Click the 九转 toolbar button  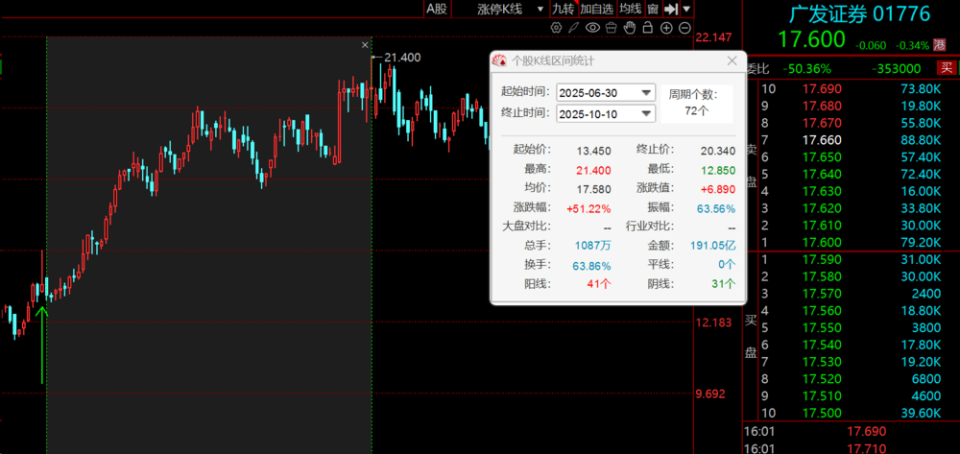pos(563,9)
